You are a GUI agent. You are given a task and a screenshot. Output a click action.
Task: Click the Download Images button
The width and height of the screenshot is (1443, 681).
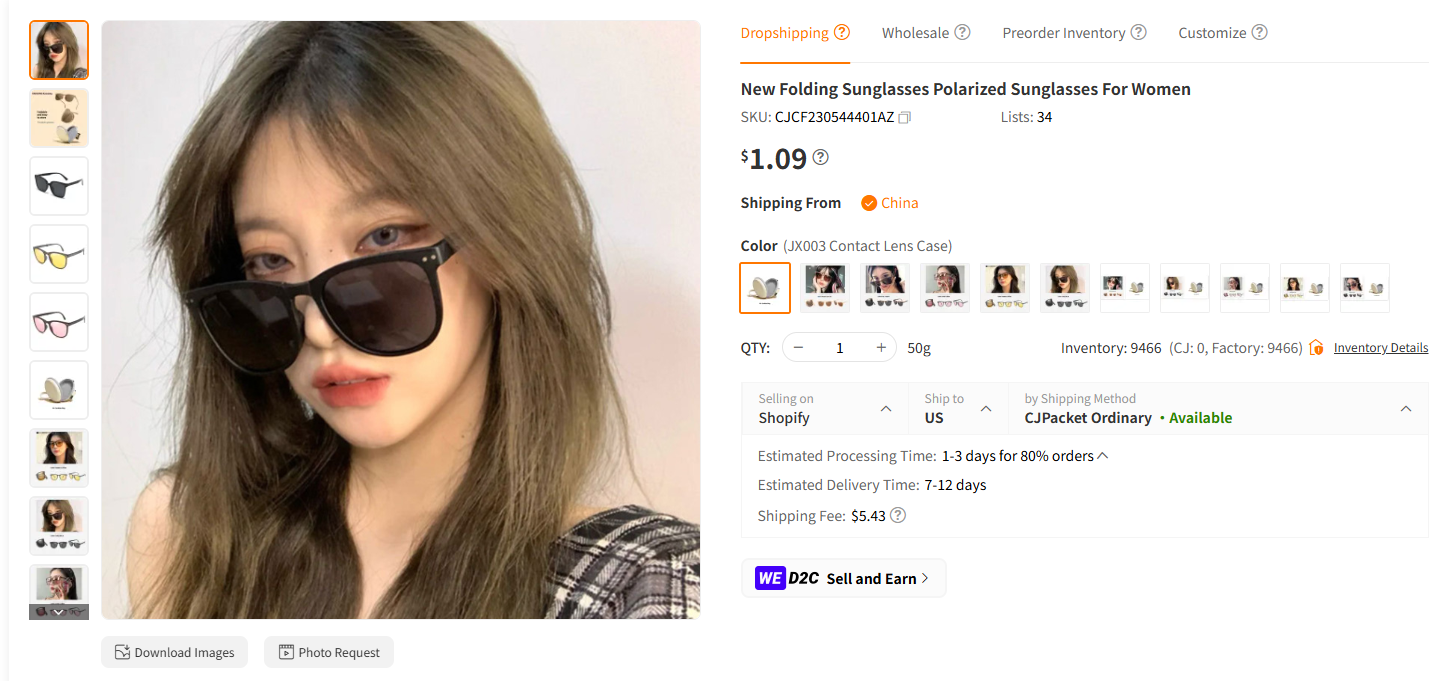174,652
